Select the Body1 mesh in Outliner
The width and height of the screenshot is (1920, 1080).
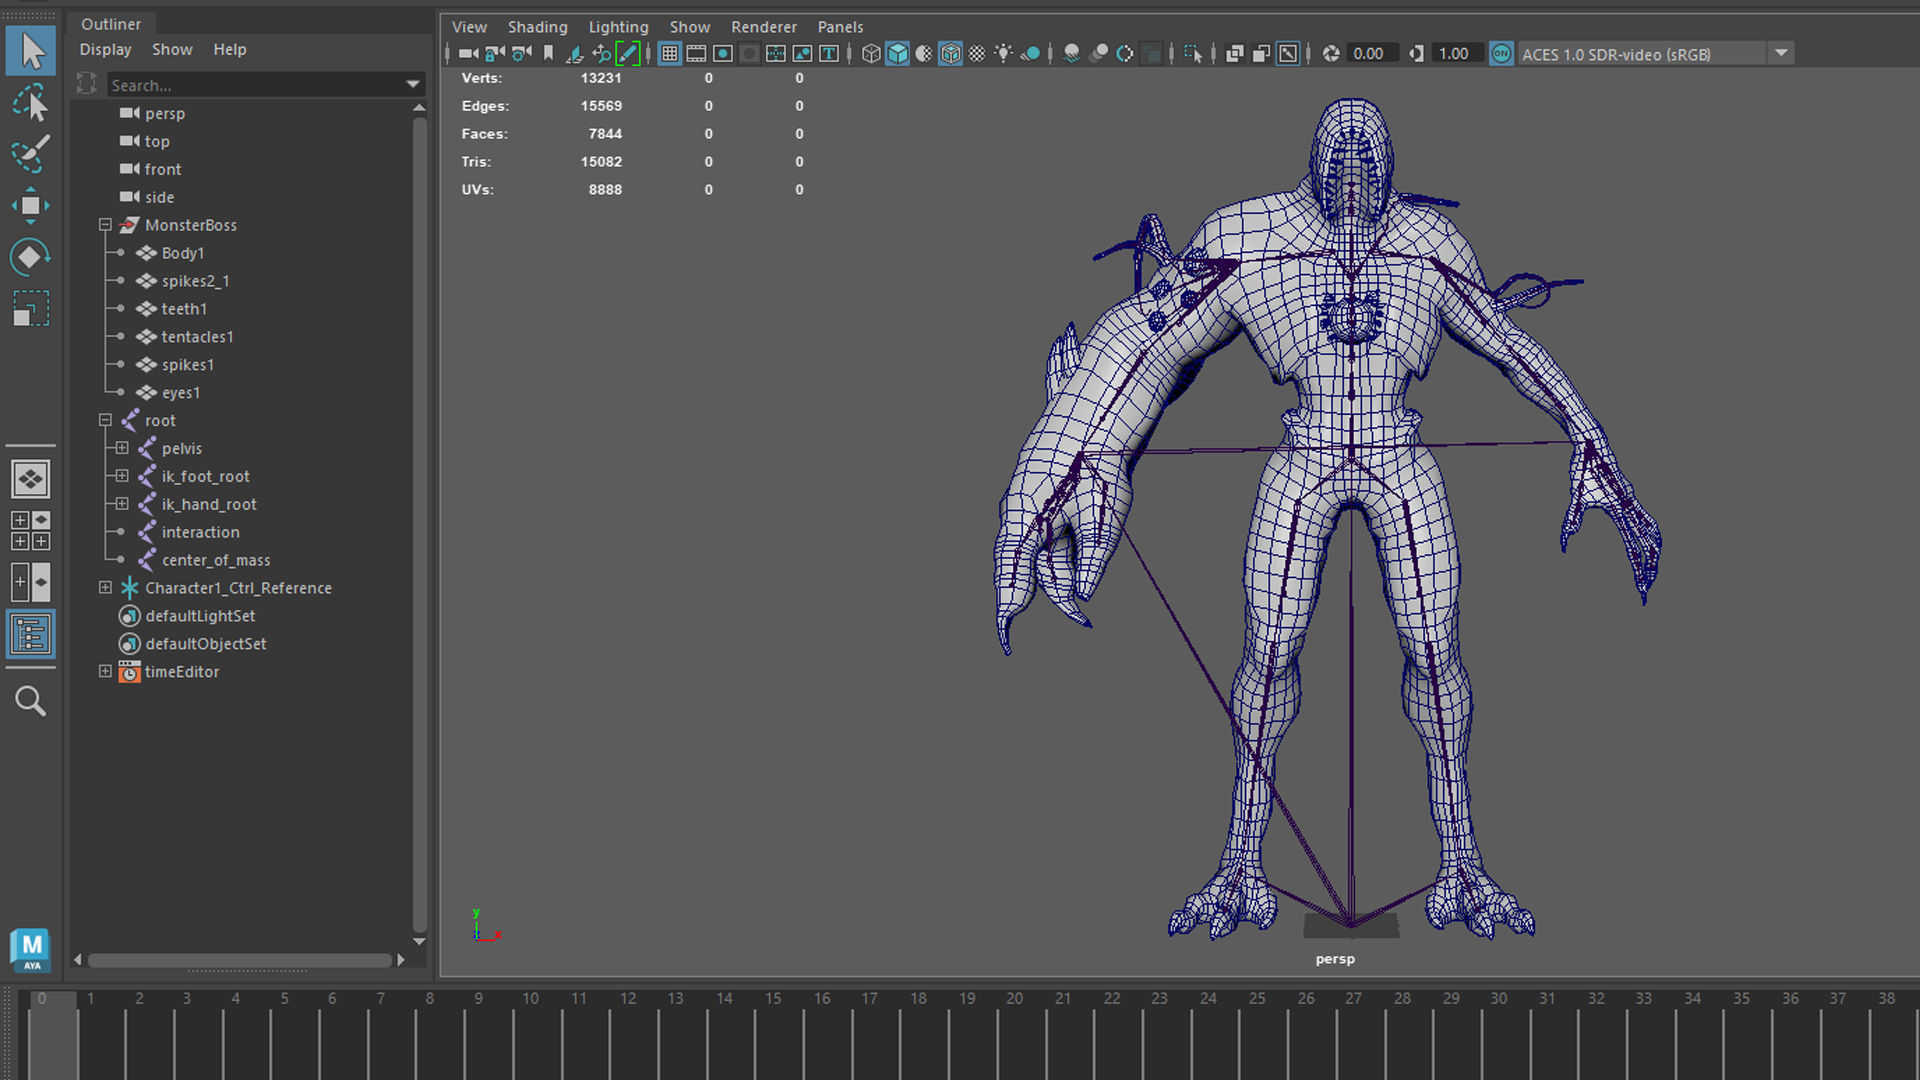(x=183, y=253)
